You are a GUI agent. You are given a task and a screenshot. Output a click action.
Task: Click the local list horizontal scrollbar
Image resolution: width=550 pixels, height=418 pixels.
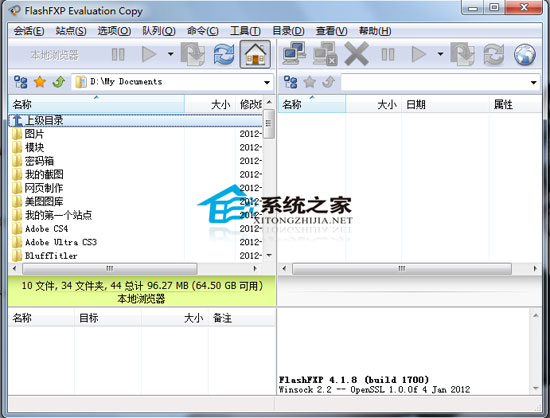(x=110, y=269)
